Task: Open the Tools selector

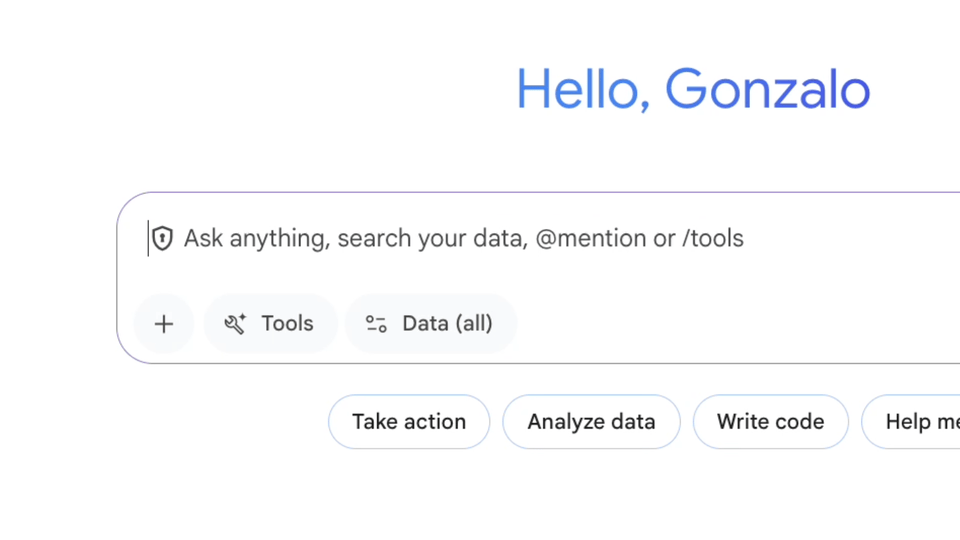Action: coord(270,324)
